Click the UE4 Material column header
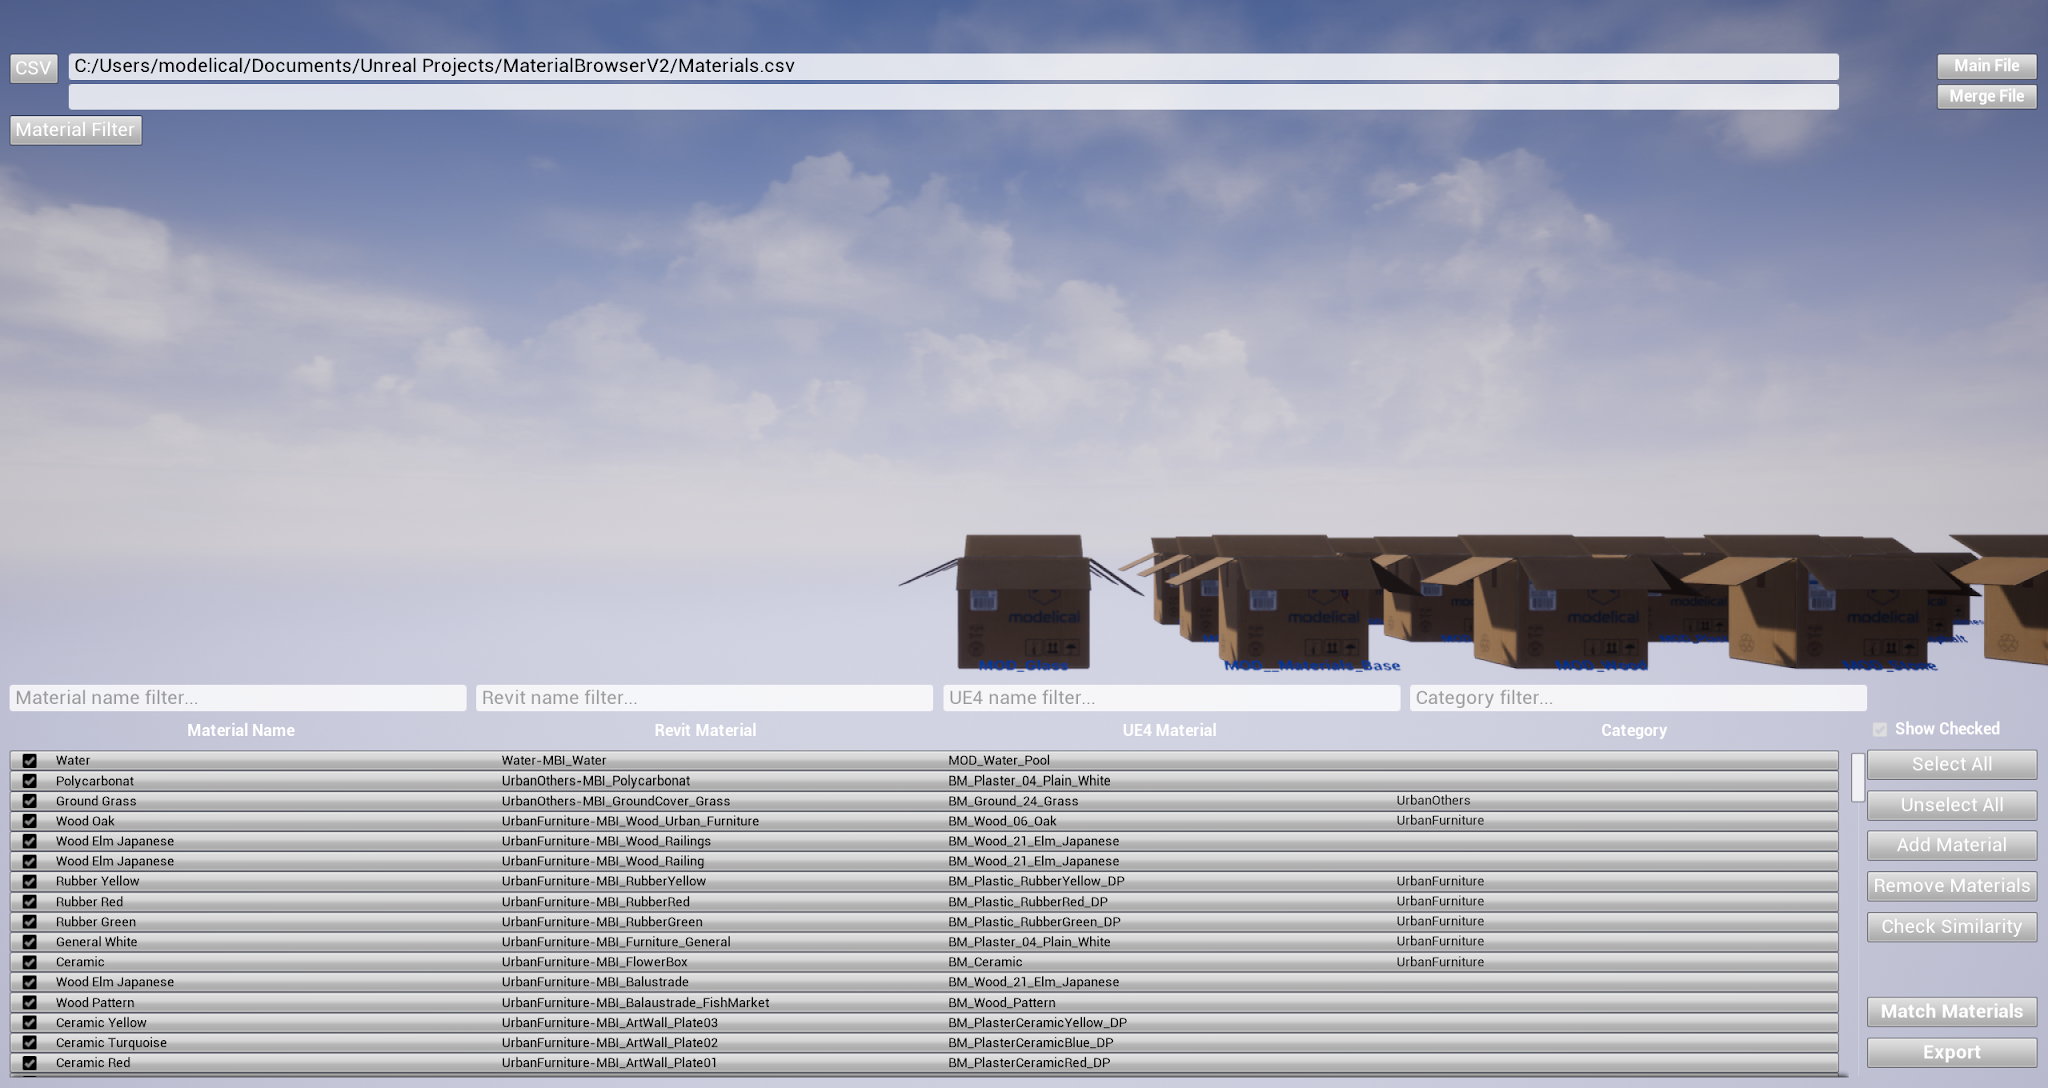Viewport: 2048px width, 1088px height. coord(1169,731)
